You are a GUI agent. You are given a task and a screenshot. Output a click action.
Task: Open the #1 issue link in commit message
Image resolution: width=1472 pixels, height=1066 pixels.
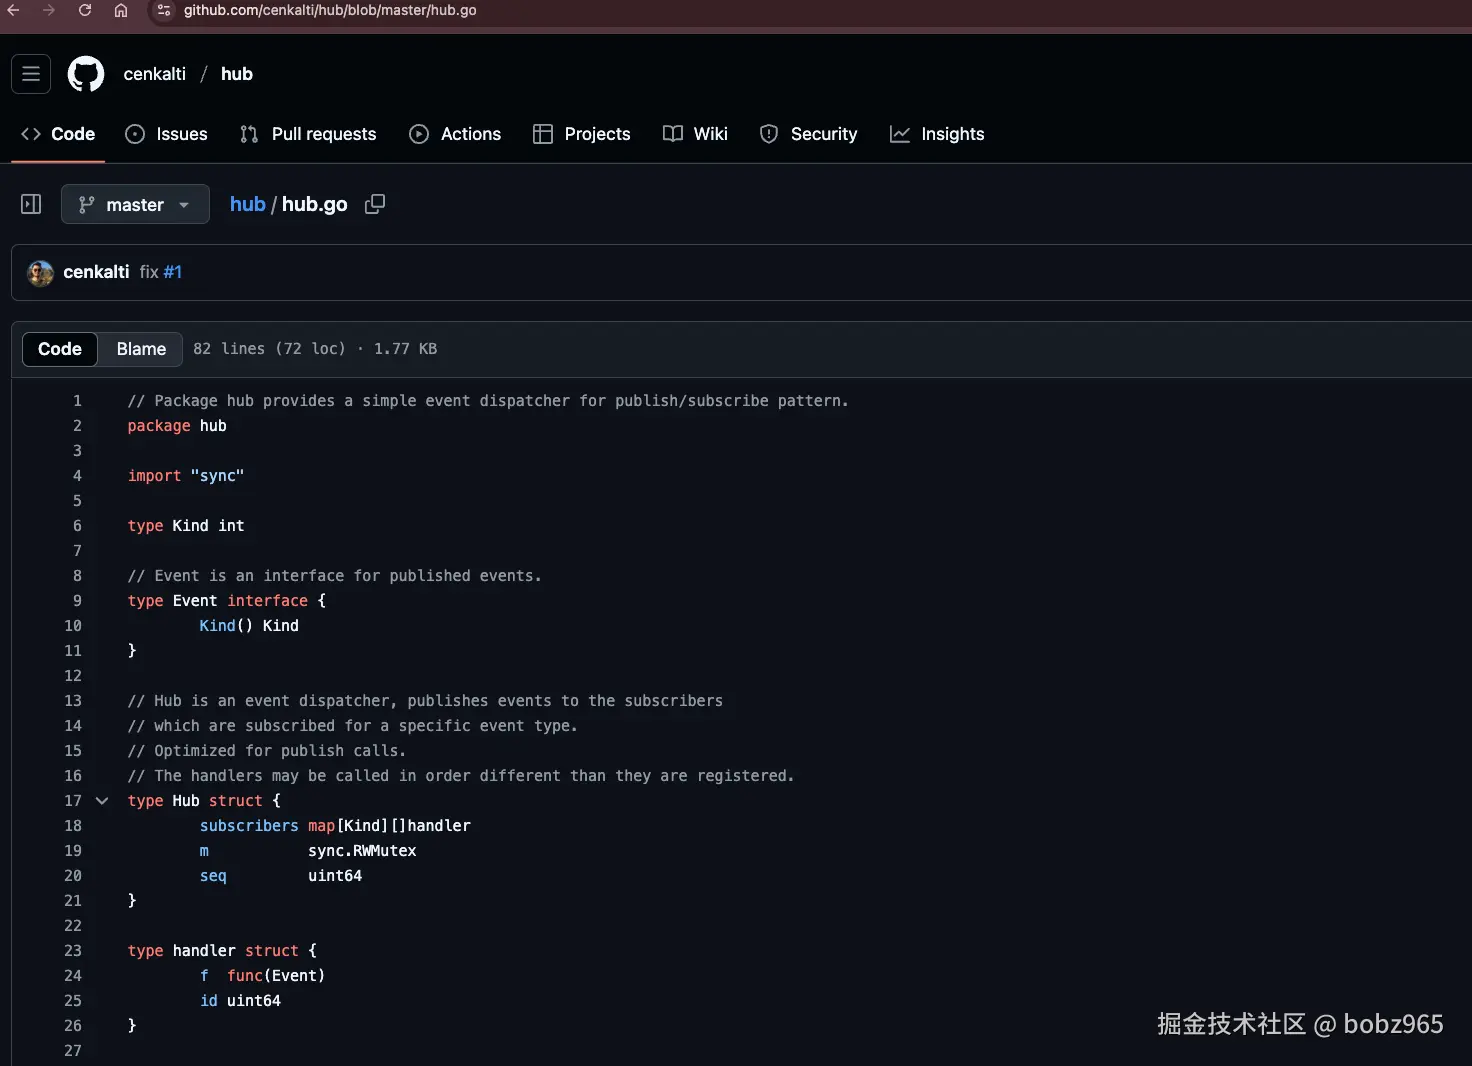coord(173,272)
